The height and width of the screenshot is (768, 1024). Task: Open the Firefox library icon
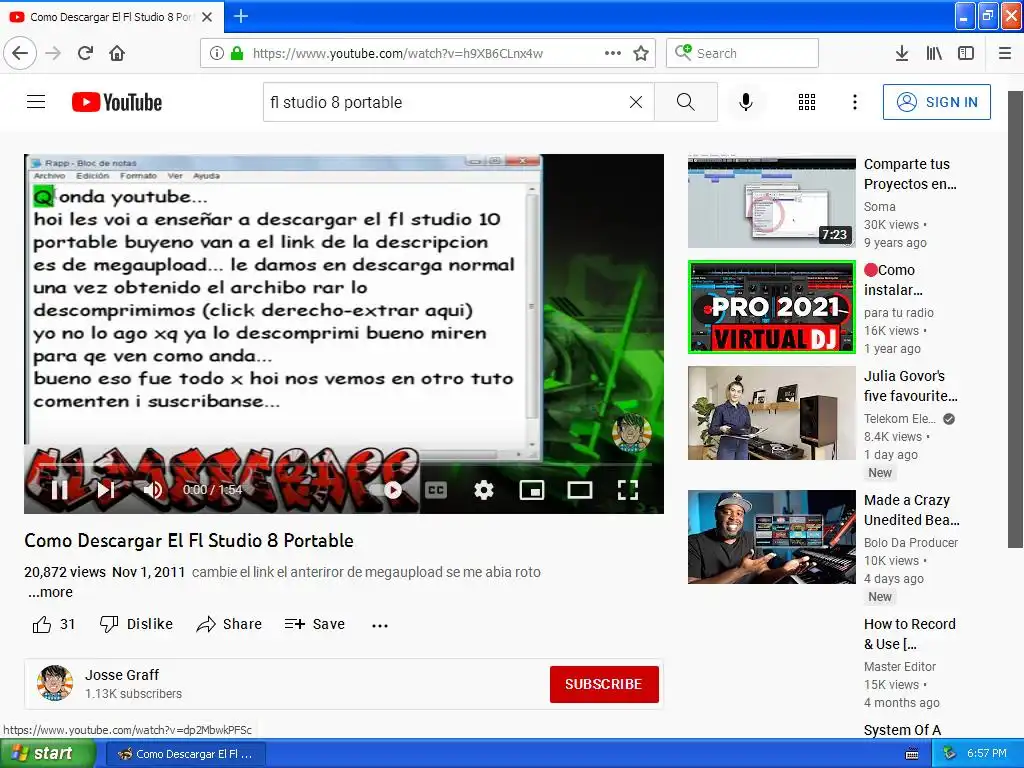click(x=934, y=53)
